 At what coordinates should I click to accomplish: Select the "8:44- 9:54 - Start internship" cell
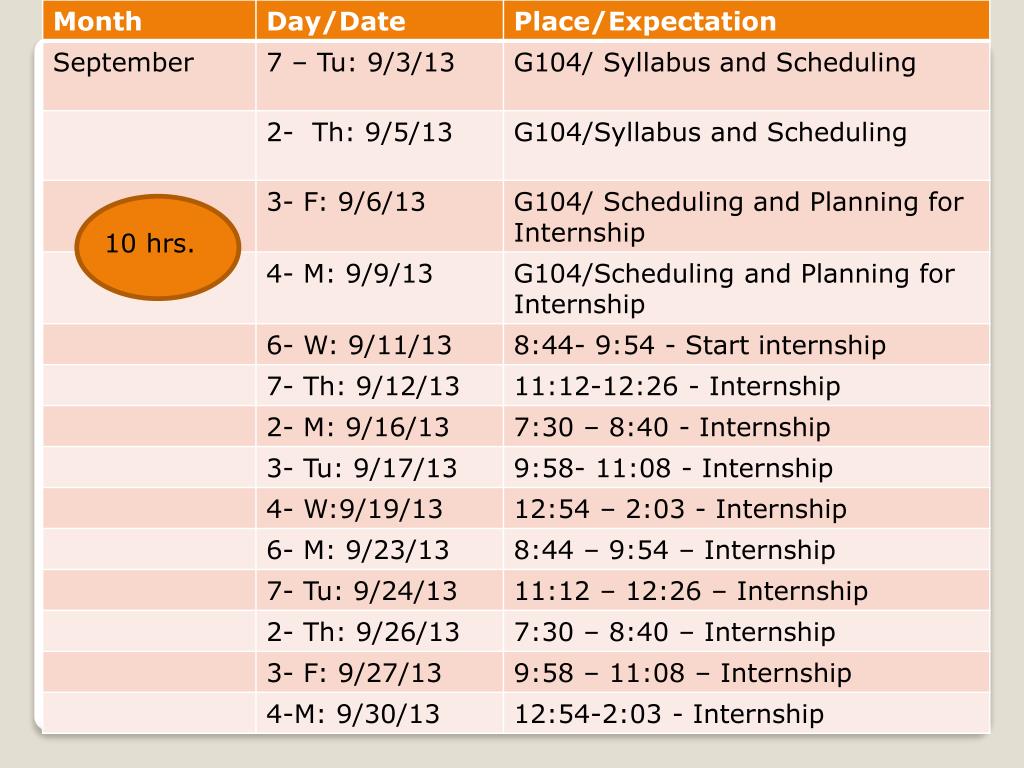(x=700, y=346)
